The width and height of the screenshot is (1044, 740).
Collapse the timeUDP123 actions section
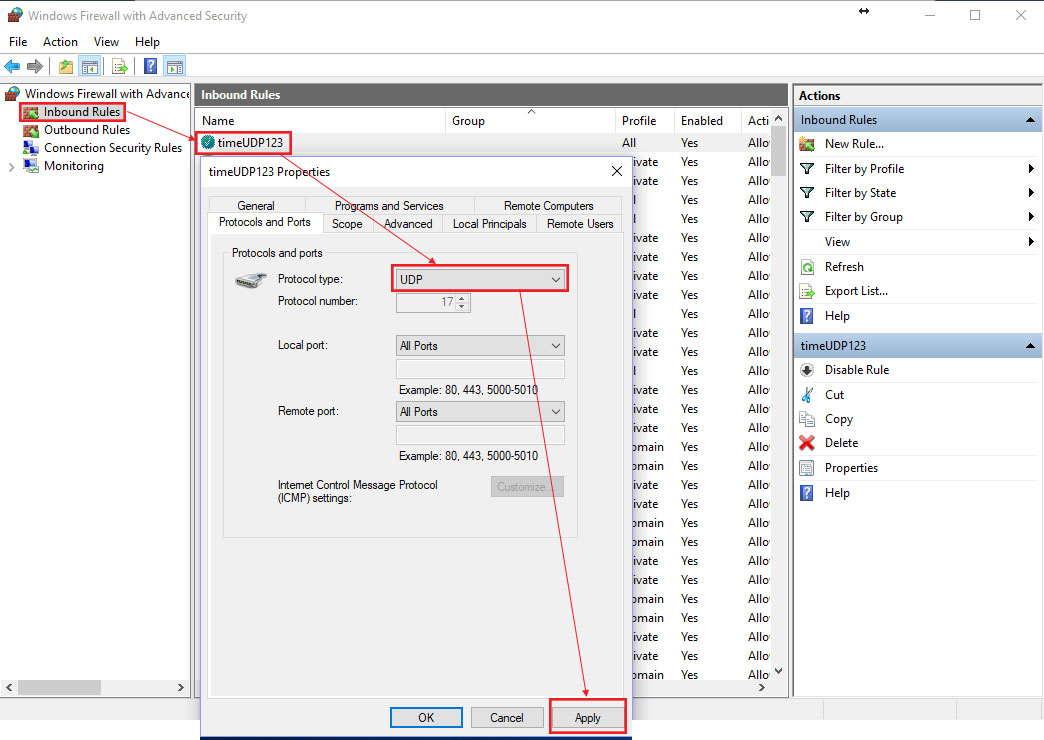(1030, 346)
